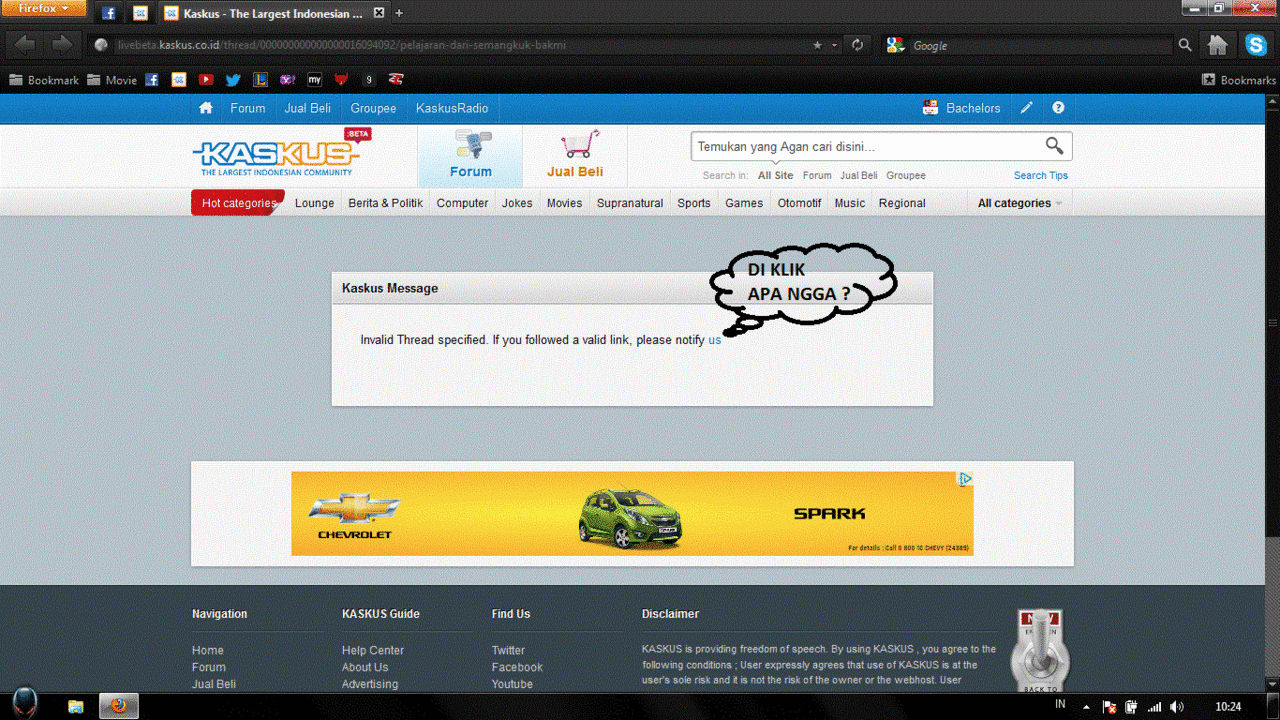Open the Help Center footer link

373,650
